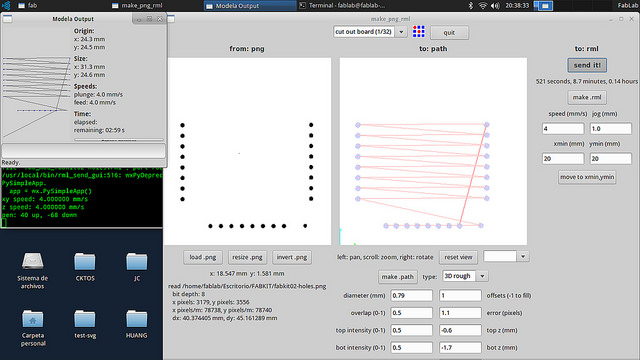This screenshot has width=640, height=360.
Task: Click the send it! button
Action: (x=587, y=65)
